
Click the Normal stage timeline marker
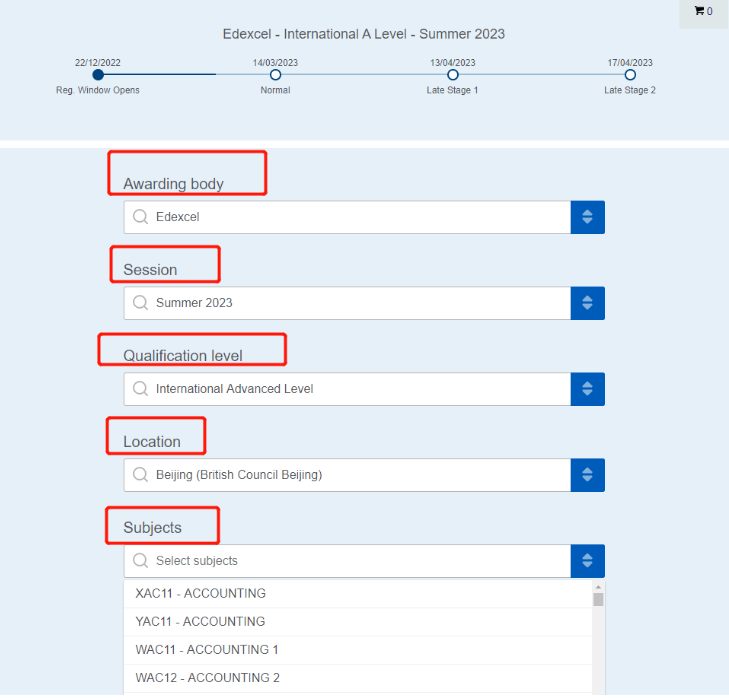[x=275, y=74]
